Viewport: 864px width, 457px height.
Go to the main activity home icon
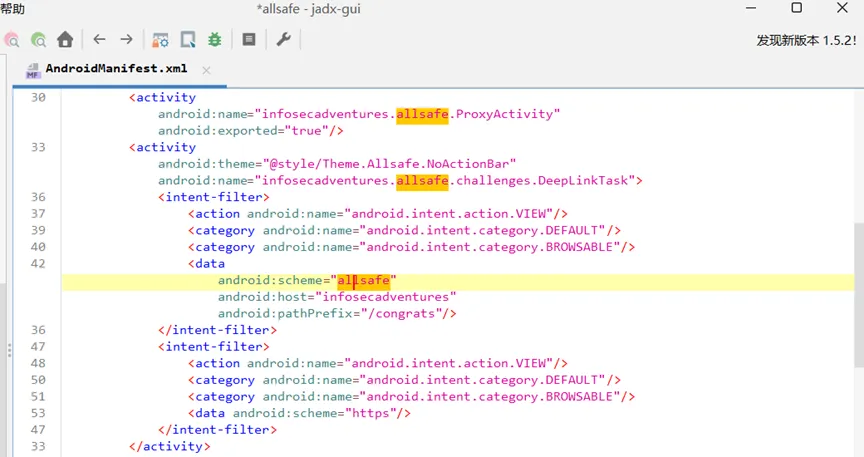pyautogui.click(x=65, y=40)
